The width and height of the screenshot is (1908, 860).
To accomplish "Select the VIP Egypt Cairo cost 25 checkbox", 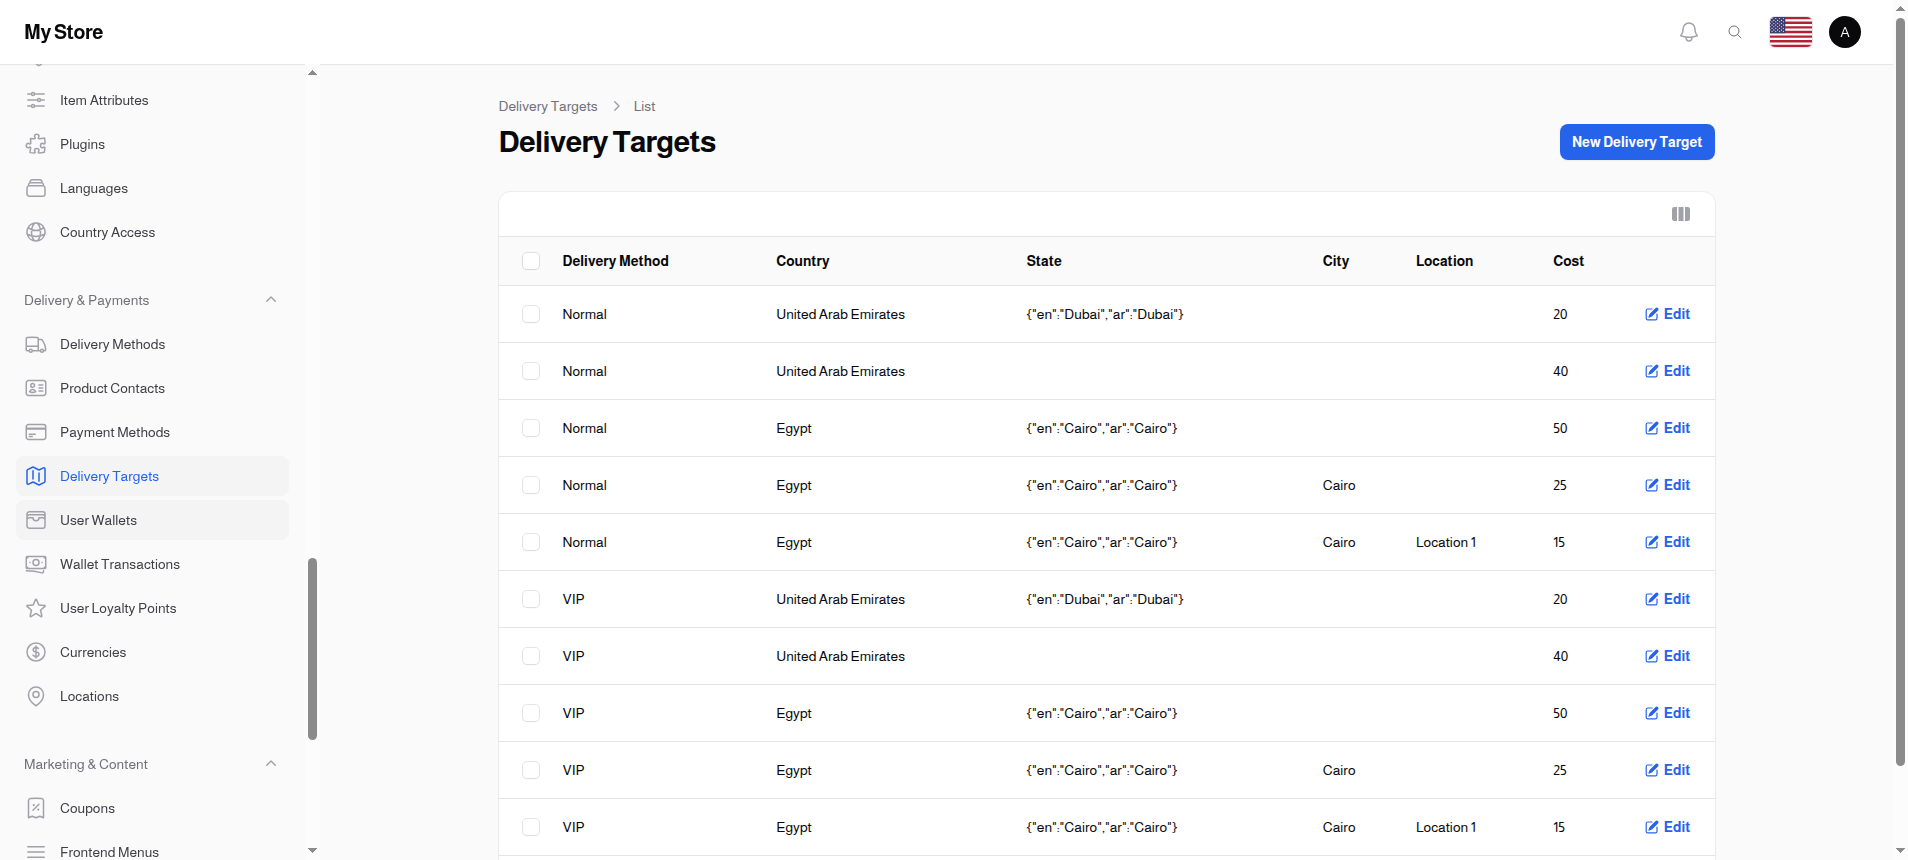I will (531, 770).
